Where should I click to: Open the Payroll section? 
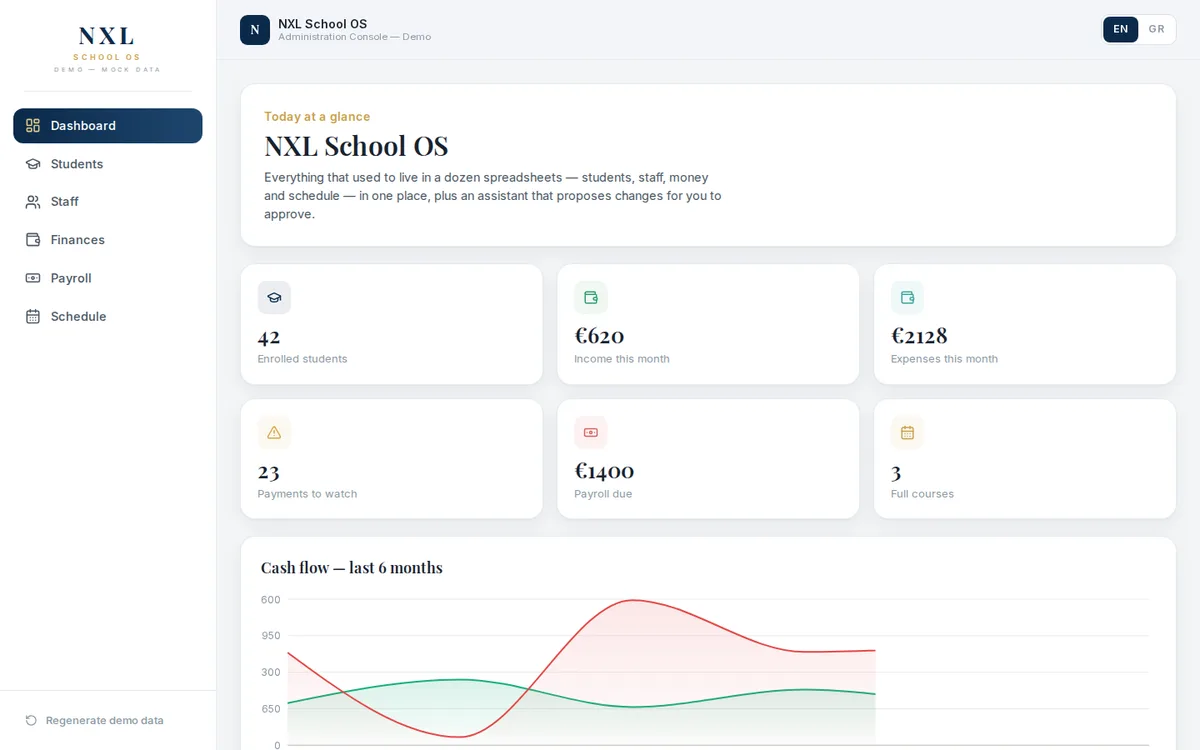(x=108, y=278)
